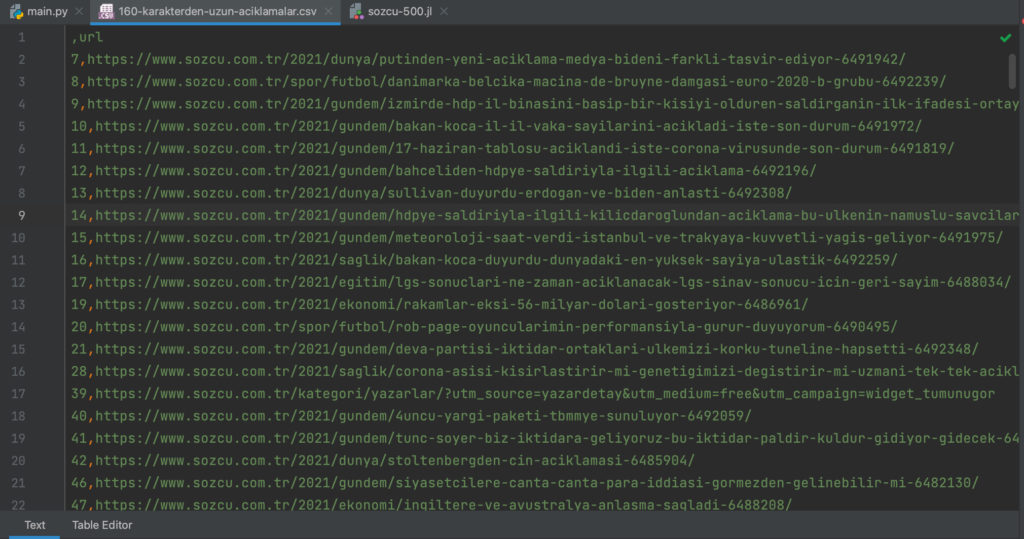Viewport: 1024px width, 539px height.
Task: Open the sozcu-500.jl tab
Action: click(399, 11)
